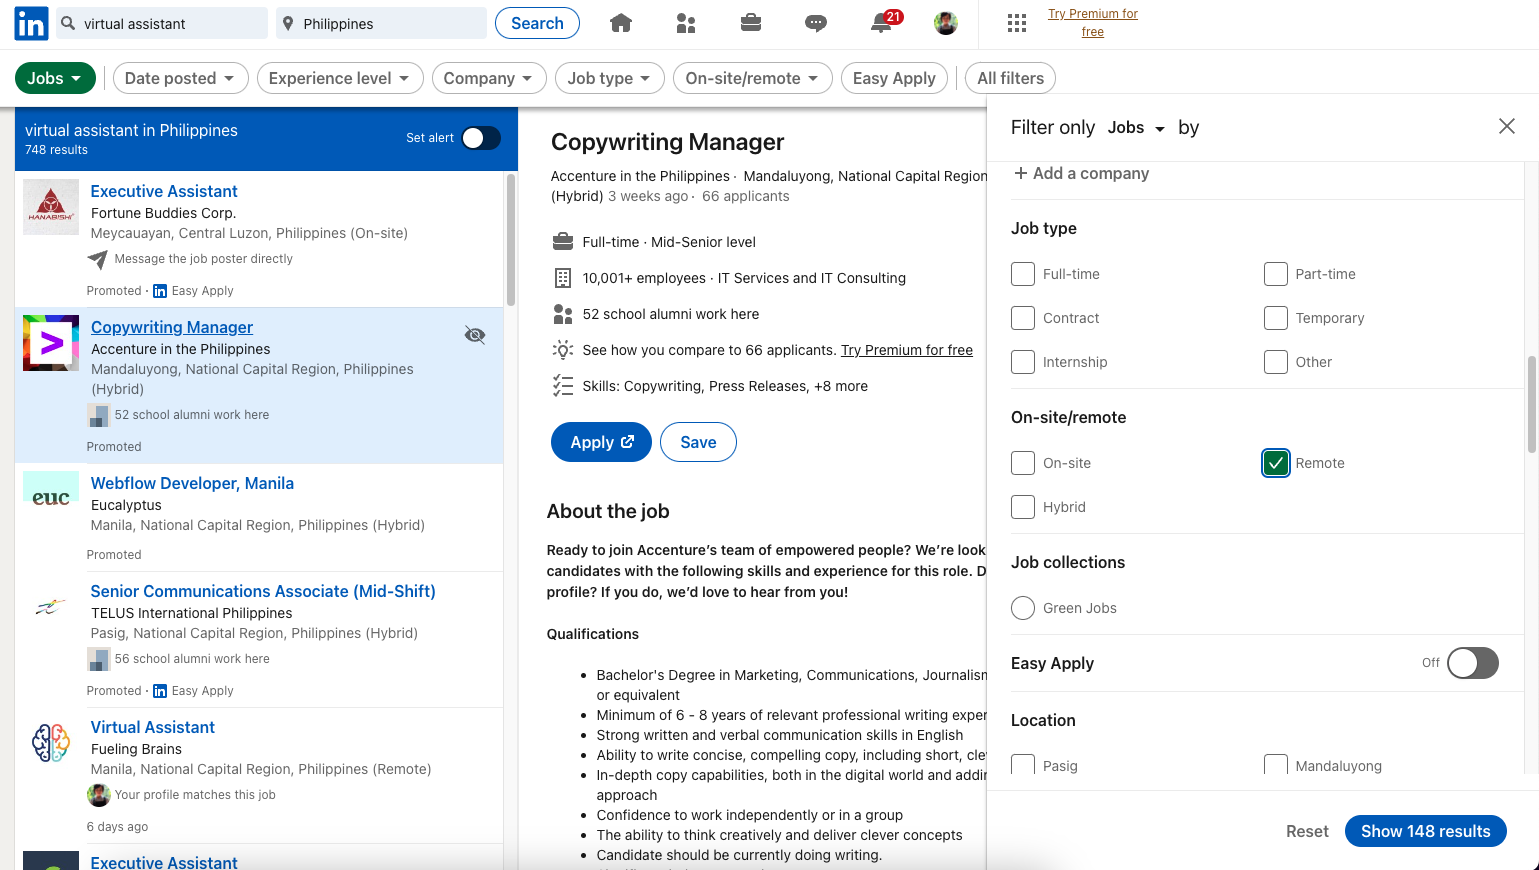The image size is (1539, 870).
Task: Reset all filters
Action: tap(1307, 831)
